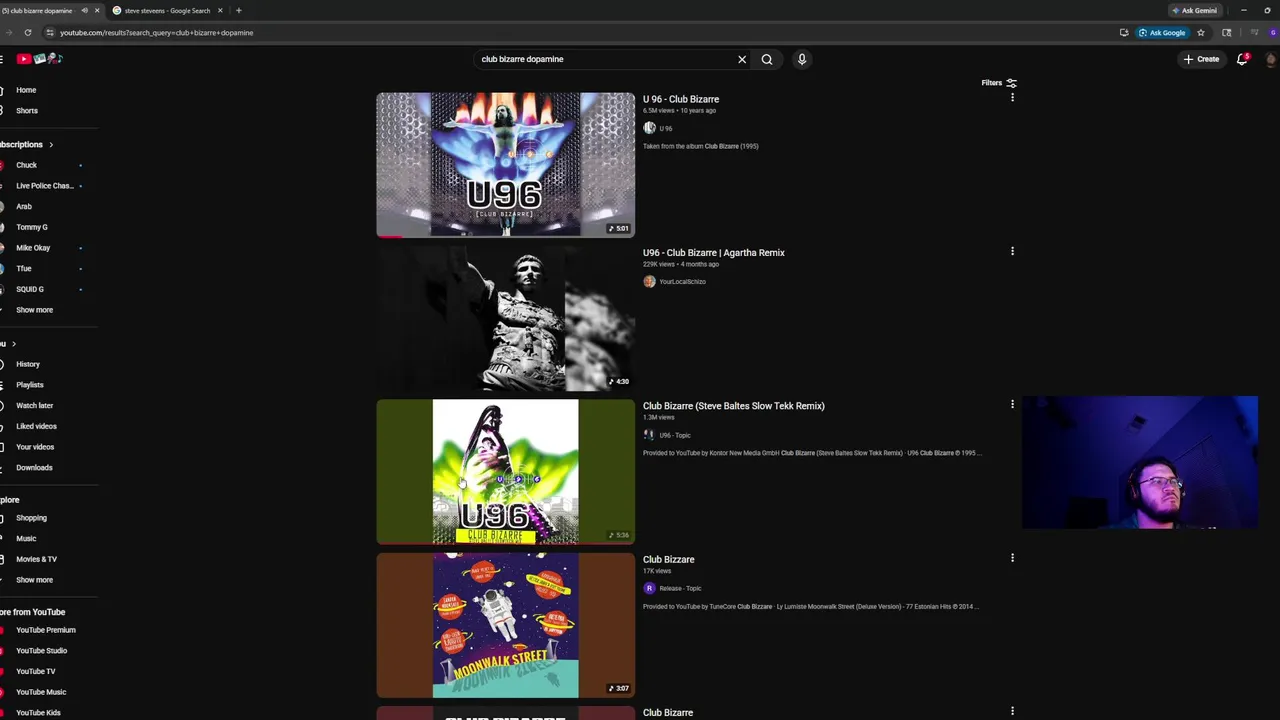1280x720 pixels.
Task: Open a new browser tab
Action: (238, 11)
